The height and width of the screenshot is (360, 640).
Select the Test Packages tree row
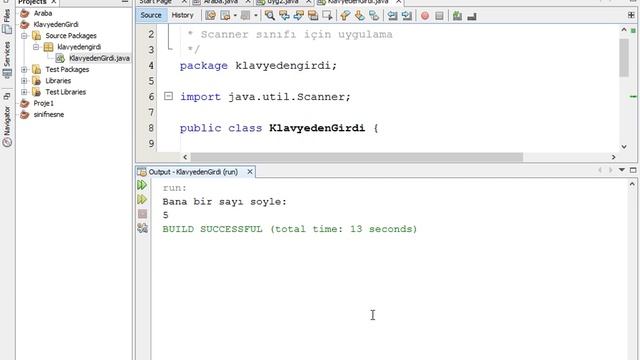67,69
